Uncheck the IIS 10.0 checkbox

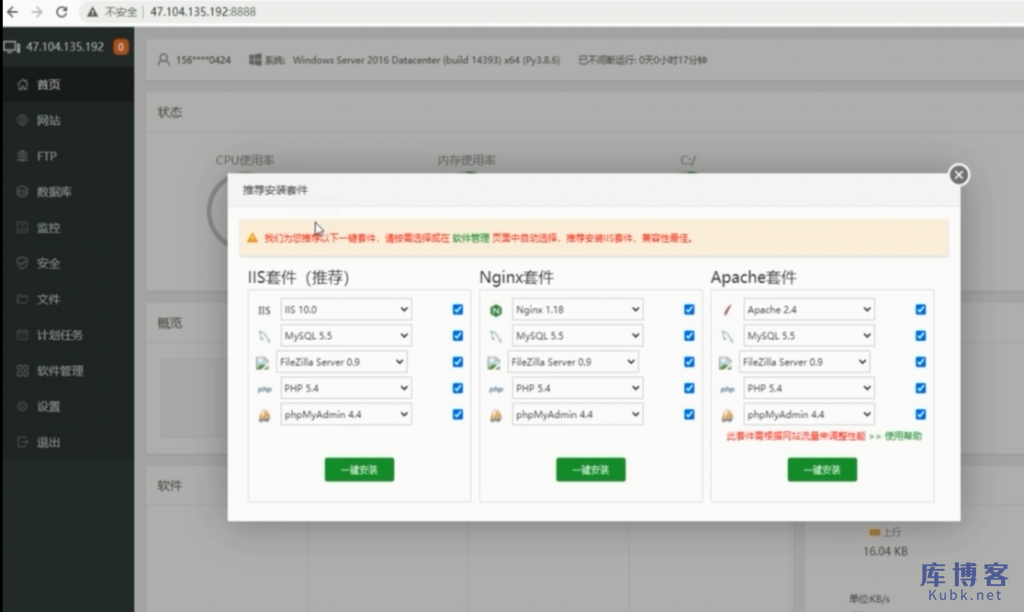coord(458,310)
